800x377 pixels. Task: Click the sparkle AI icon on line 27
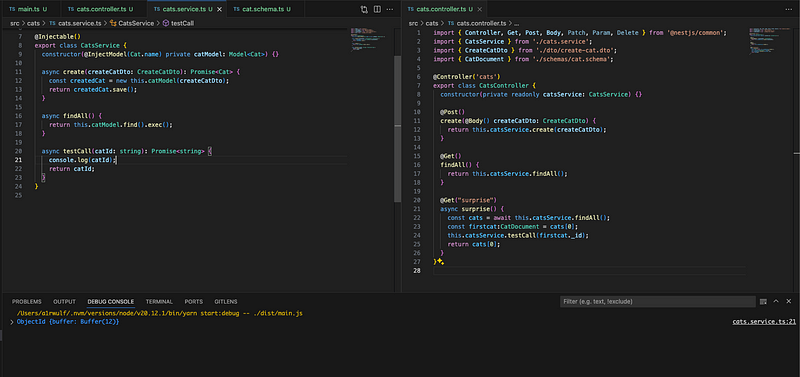click(440, 261)
